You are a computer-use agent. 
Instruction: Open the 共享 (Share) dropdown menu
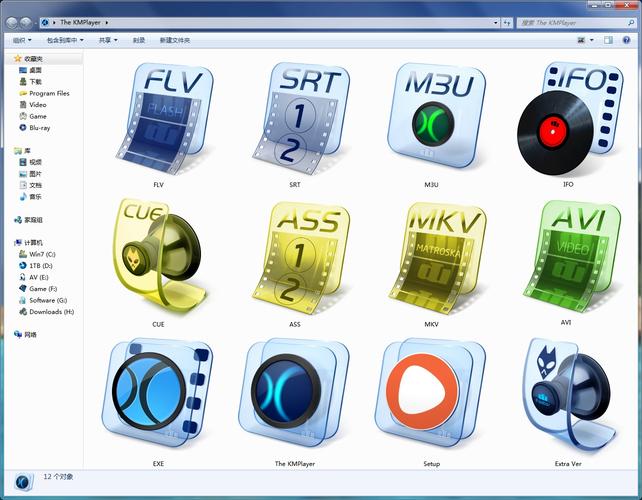[108, 40]
